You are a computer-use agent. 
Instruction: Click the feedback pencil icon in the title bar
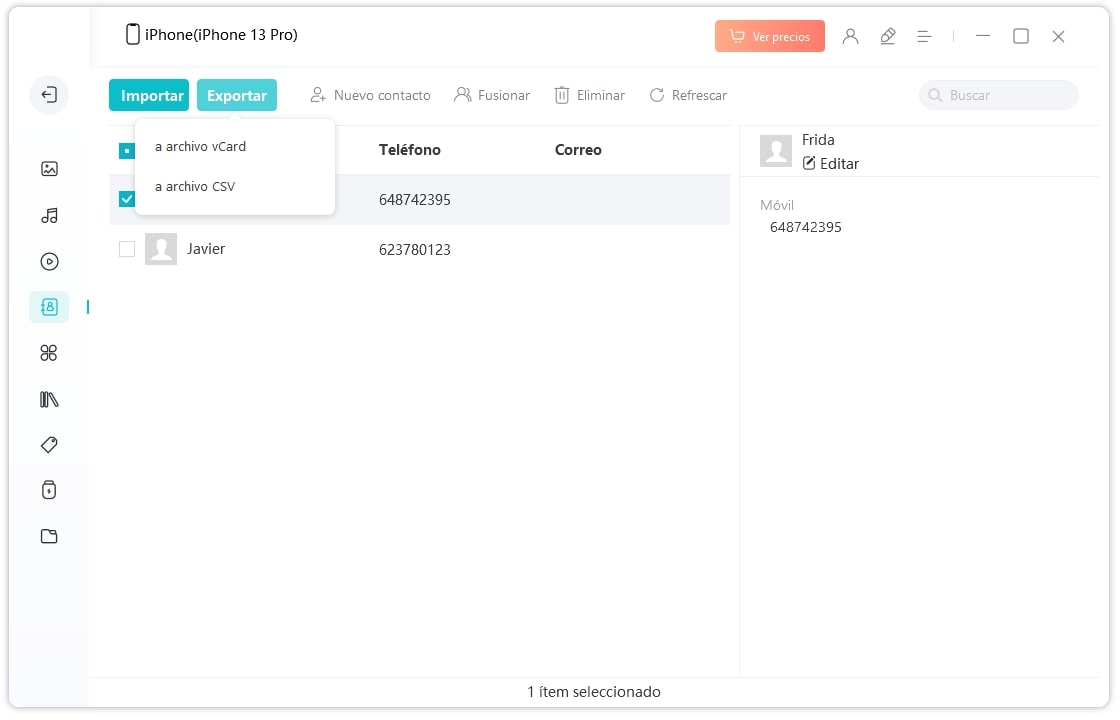889,36
